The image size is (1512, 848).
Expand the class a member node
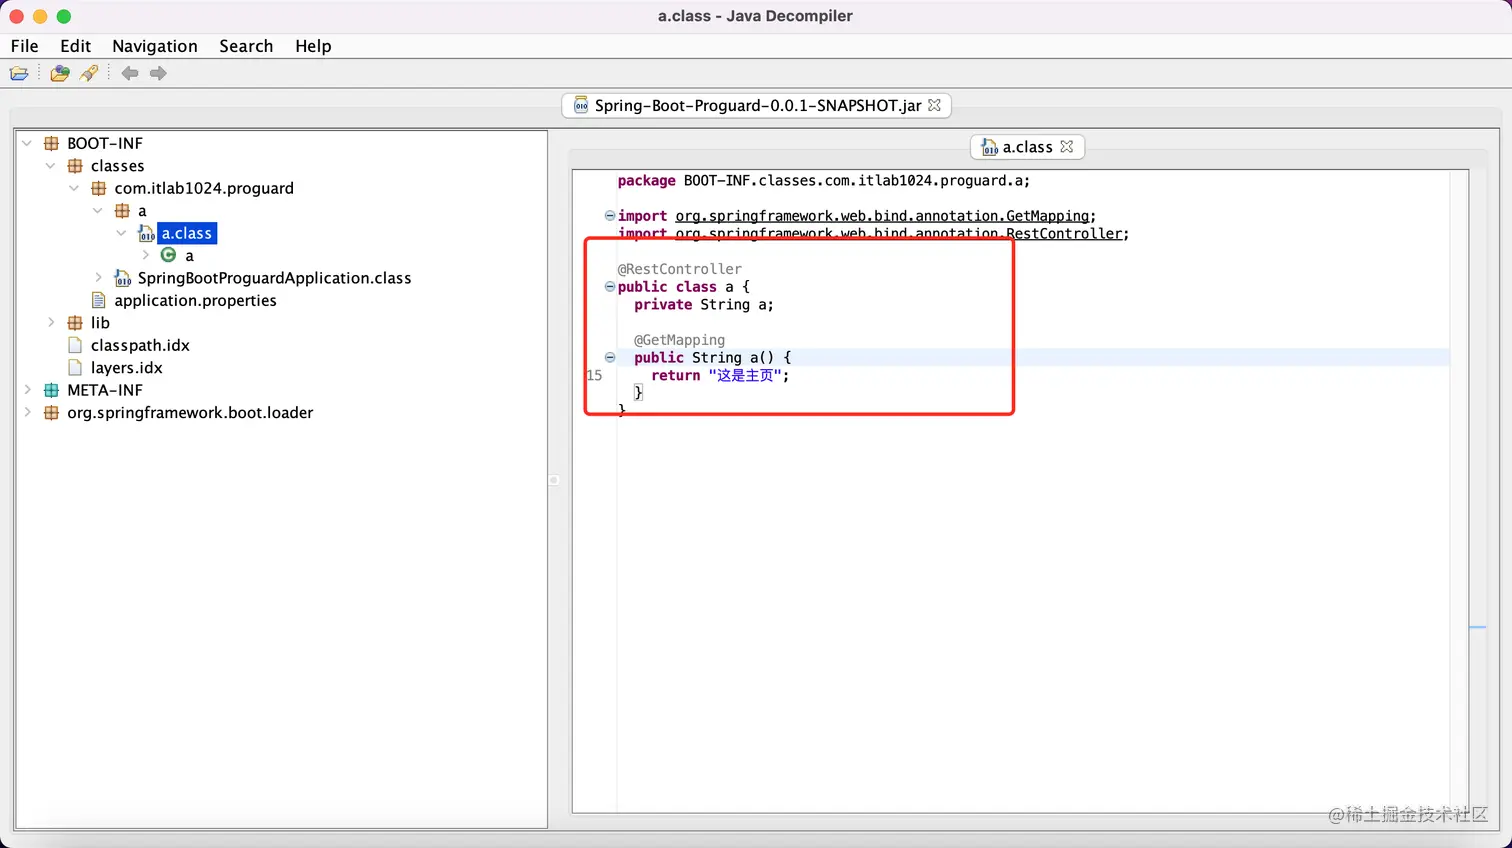tap(145, 255)
